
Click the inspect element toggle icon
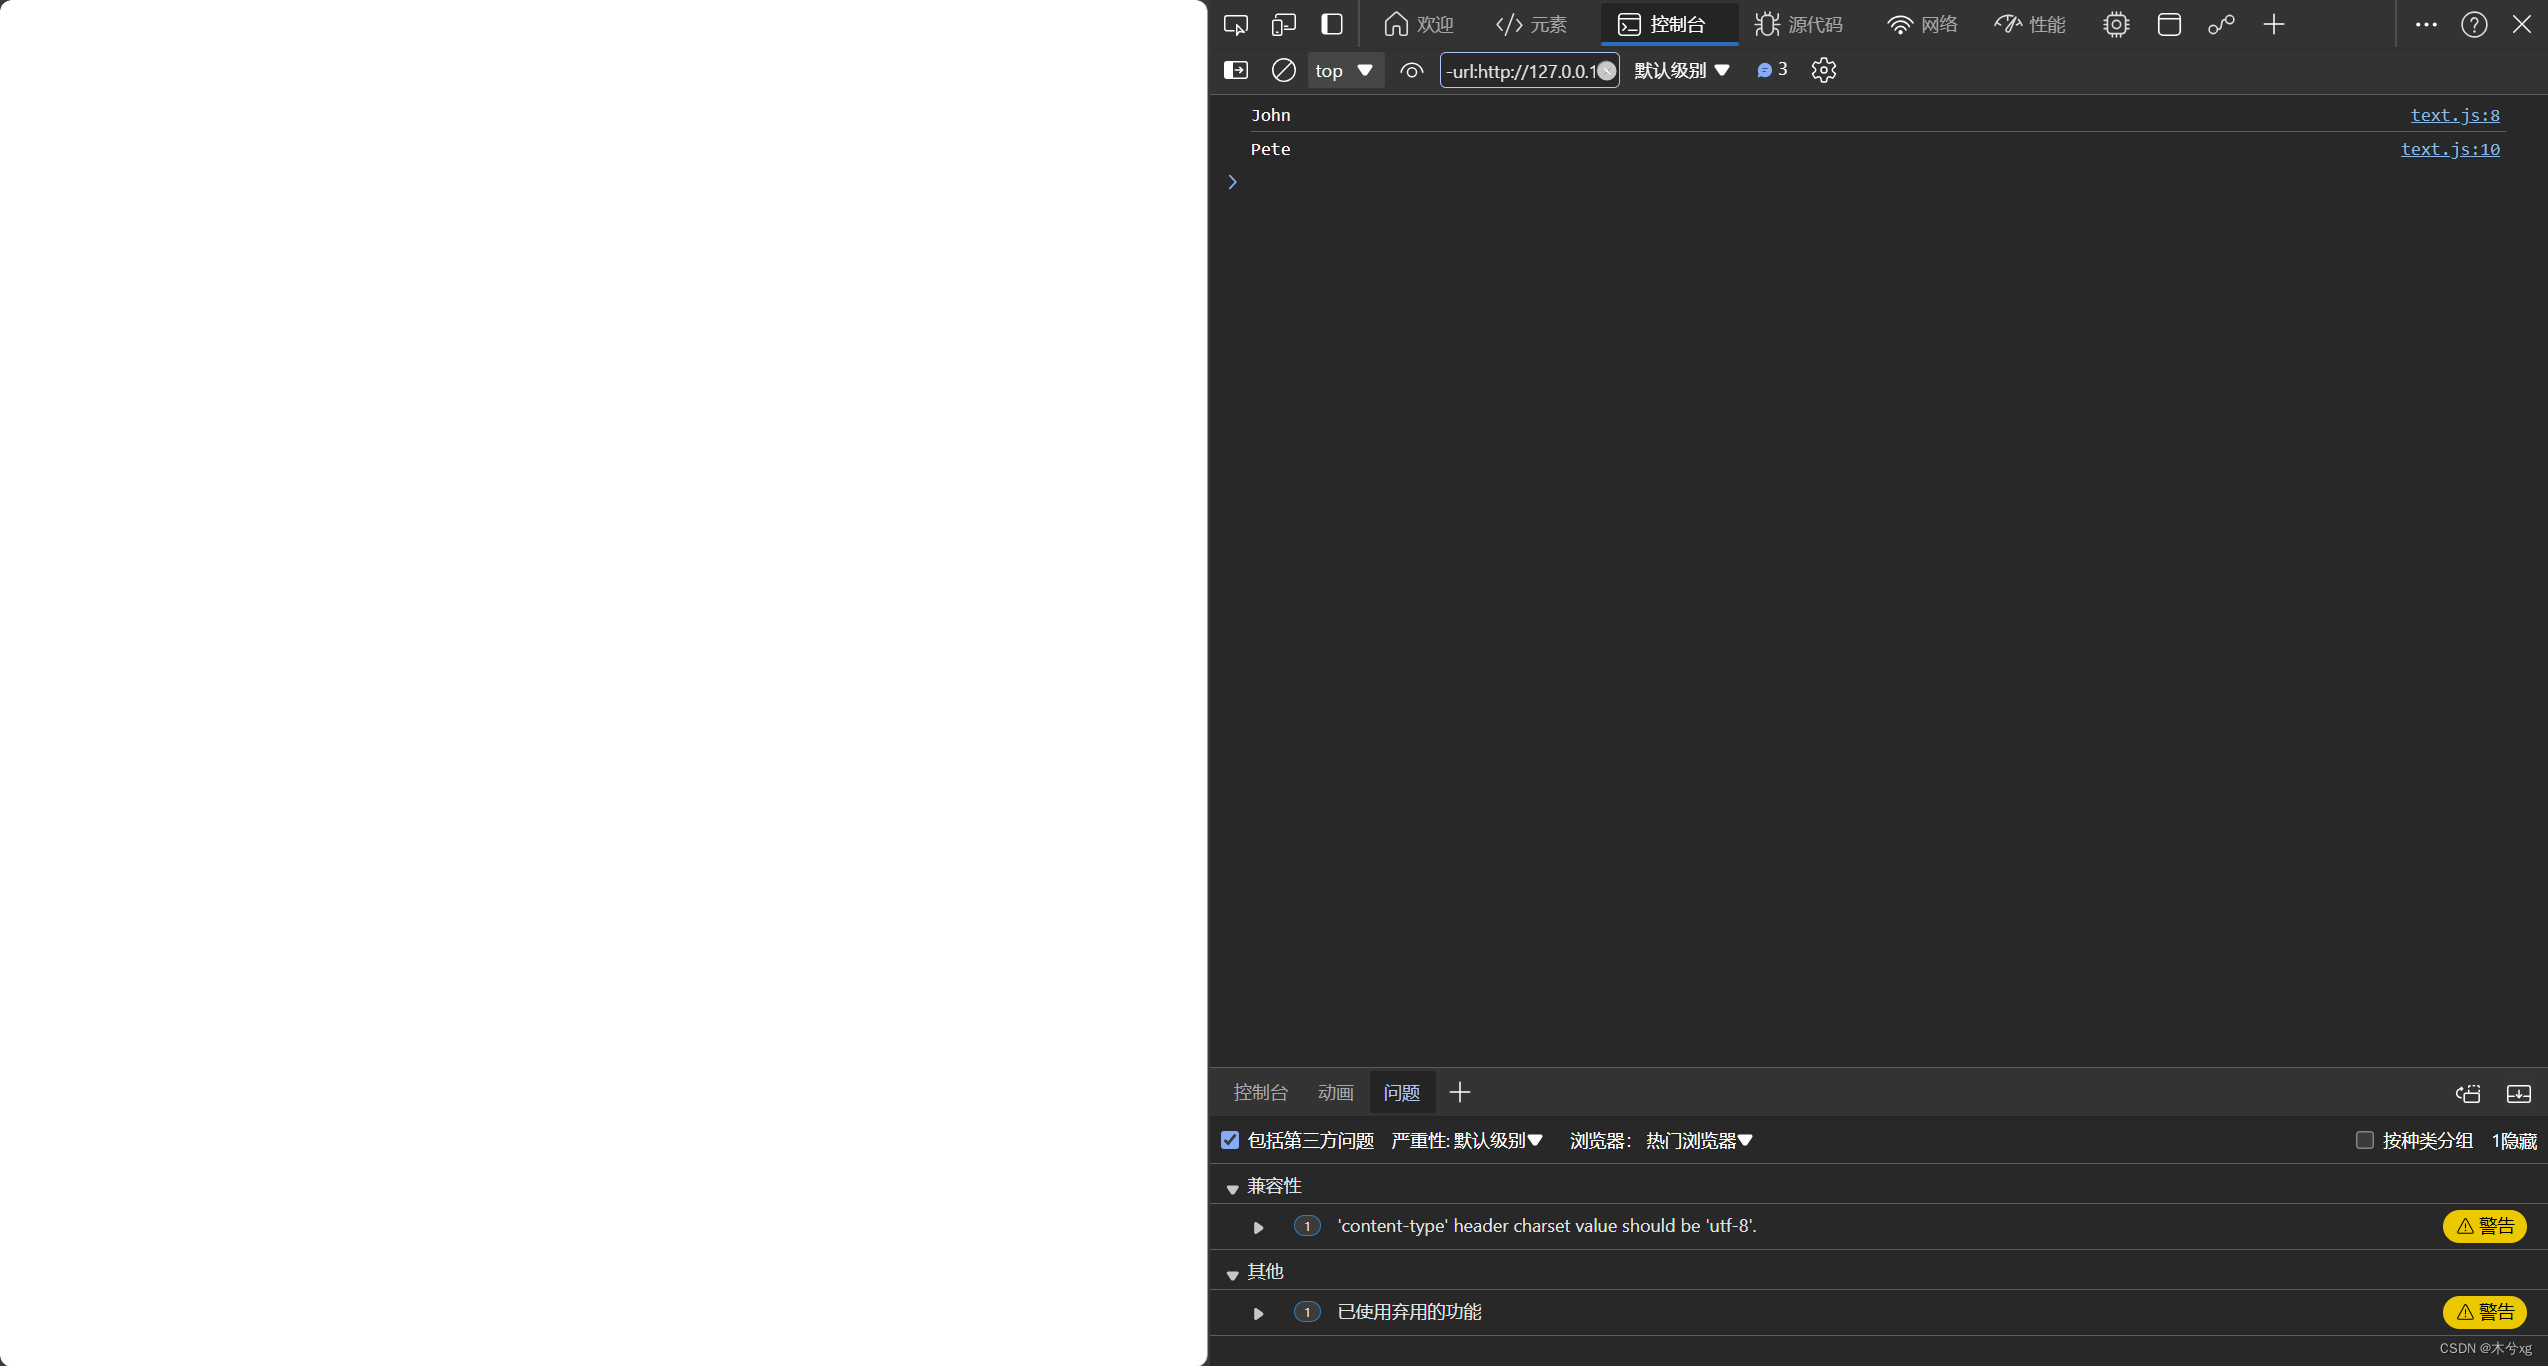1237,24
